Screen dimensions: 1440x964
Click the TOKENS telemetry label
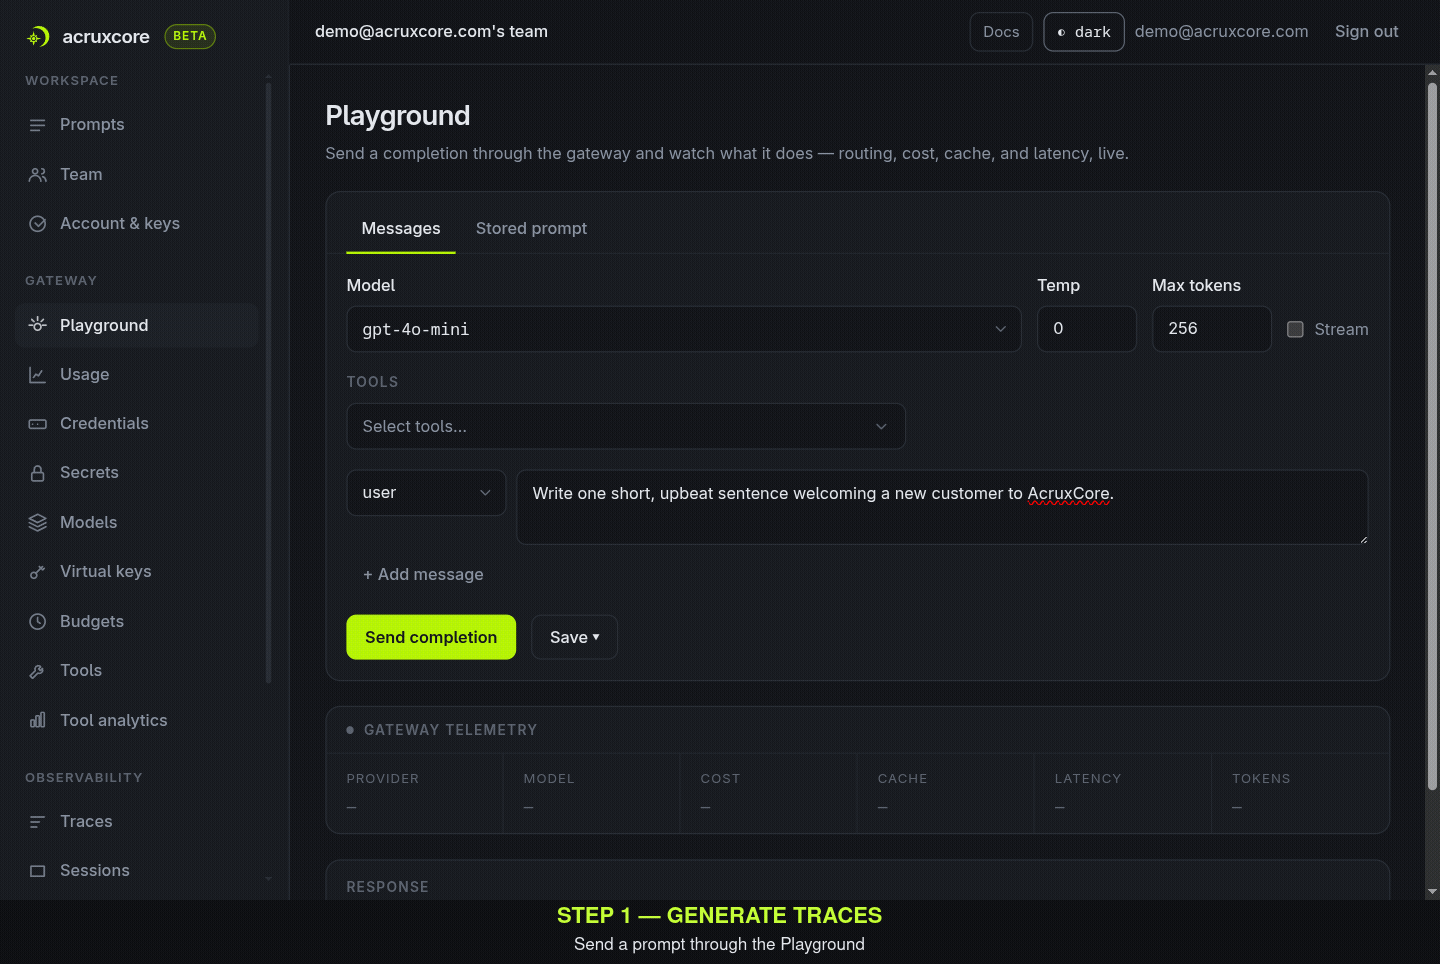(1261, 779)
